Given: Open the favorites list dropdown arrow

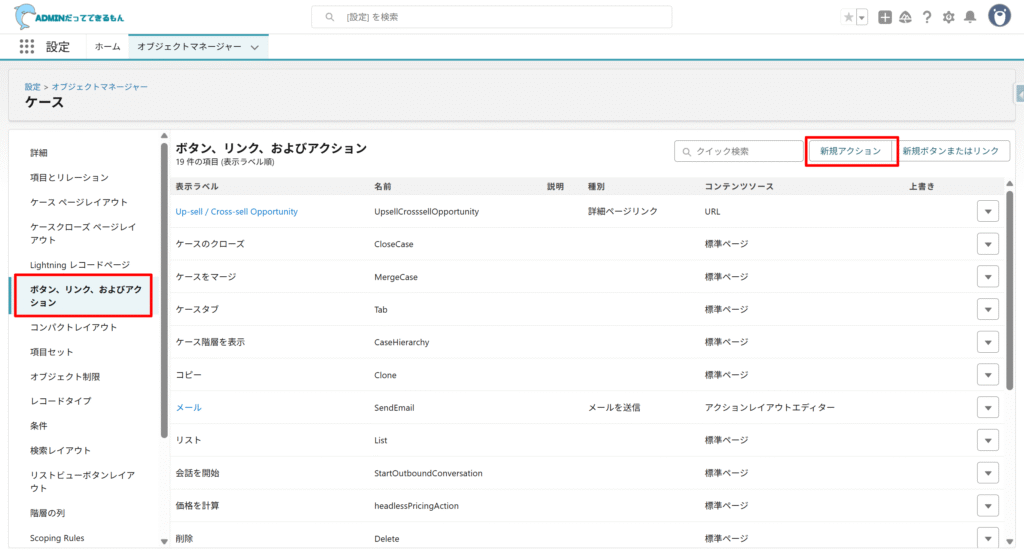Looking at the screenshot, I should [x=862, y=18].
